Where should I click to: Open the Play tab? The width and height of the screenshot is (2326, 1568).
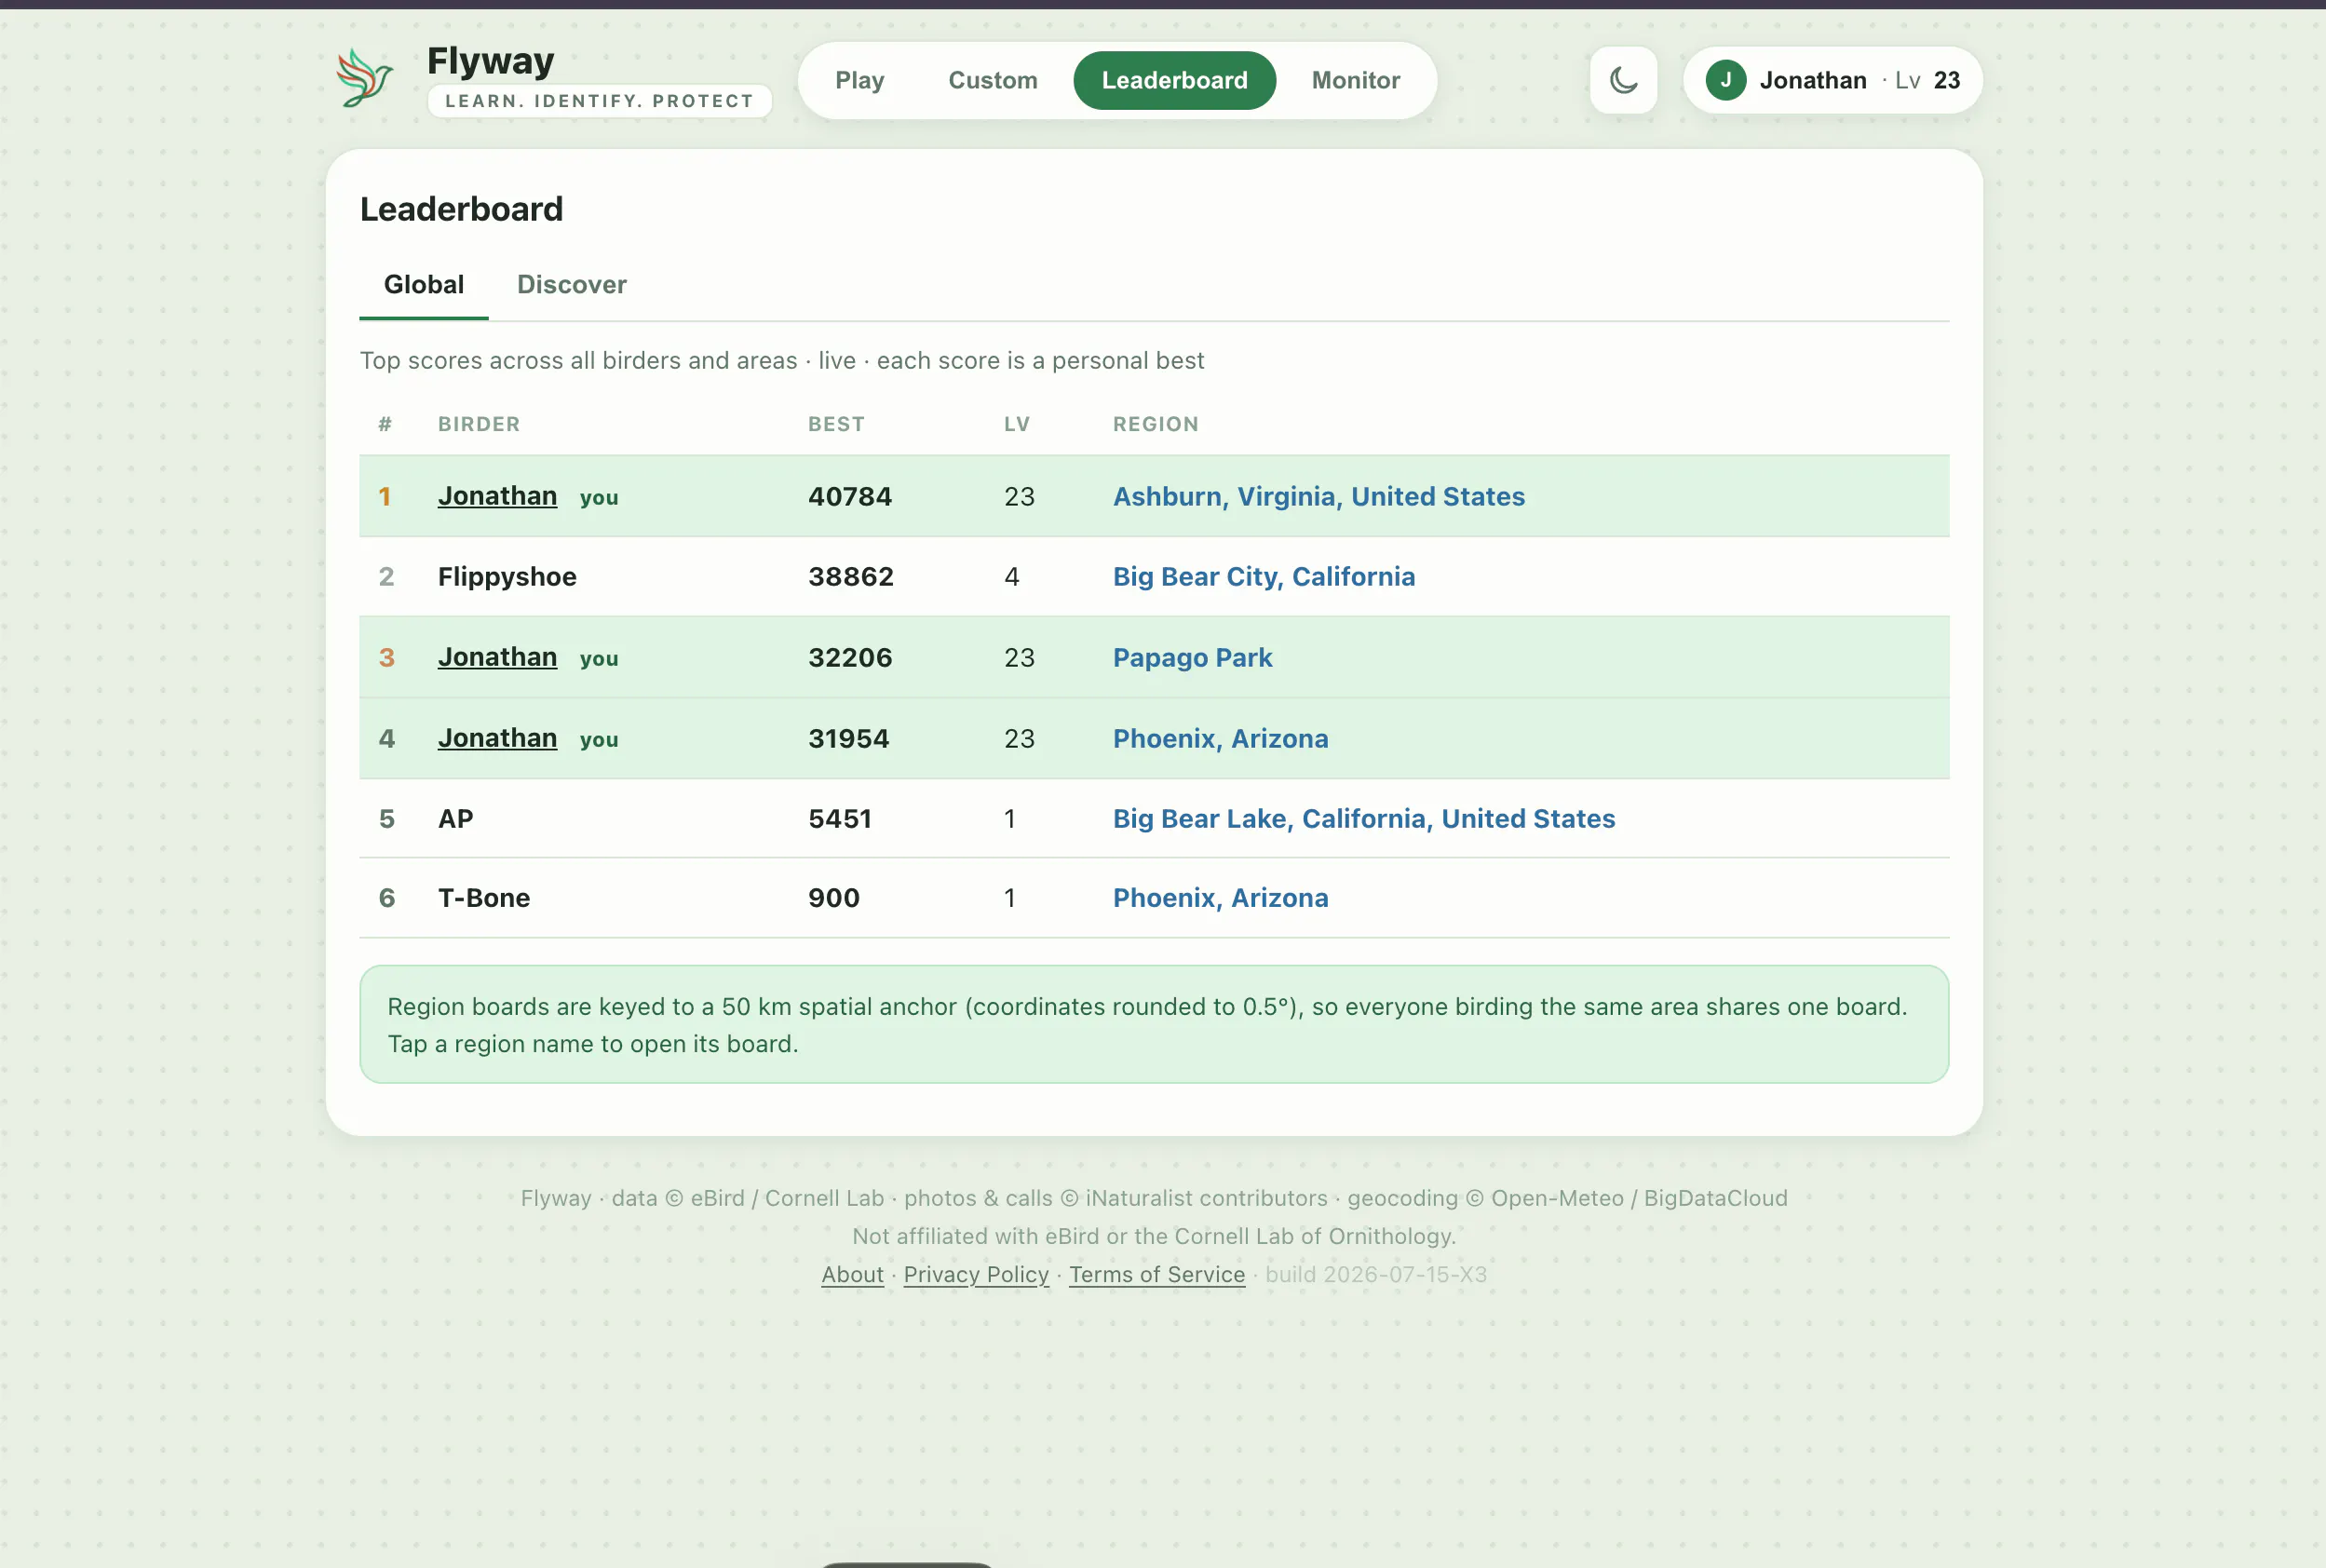pyautogui.click(x=859, y=80)
